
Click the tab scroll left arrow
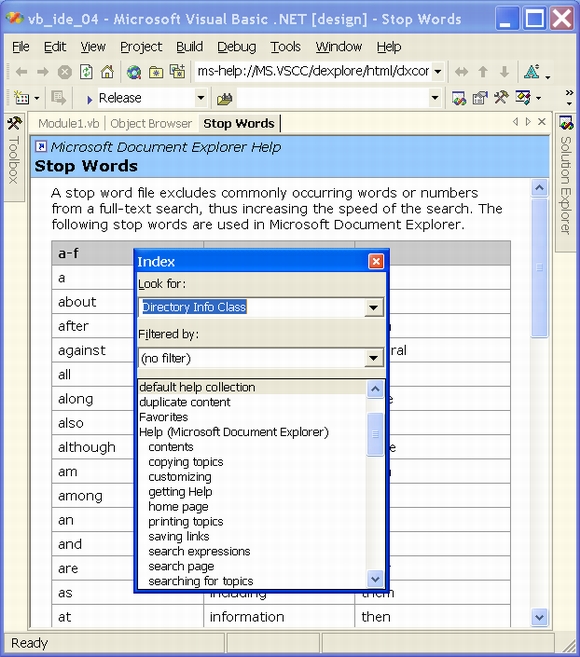pyautogui.click(x=515, y=122)
